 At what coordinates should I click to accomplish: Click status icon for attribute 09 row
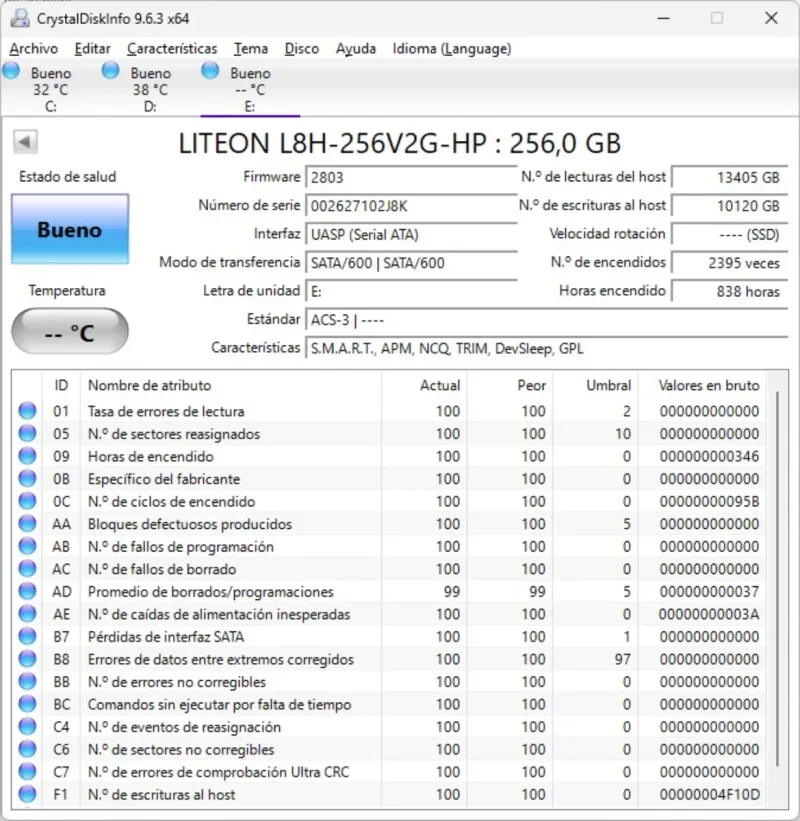click(27, 456)
